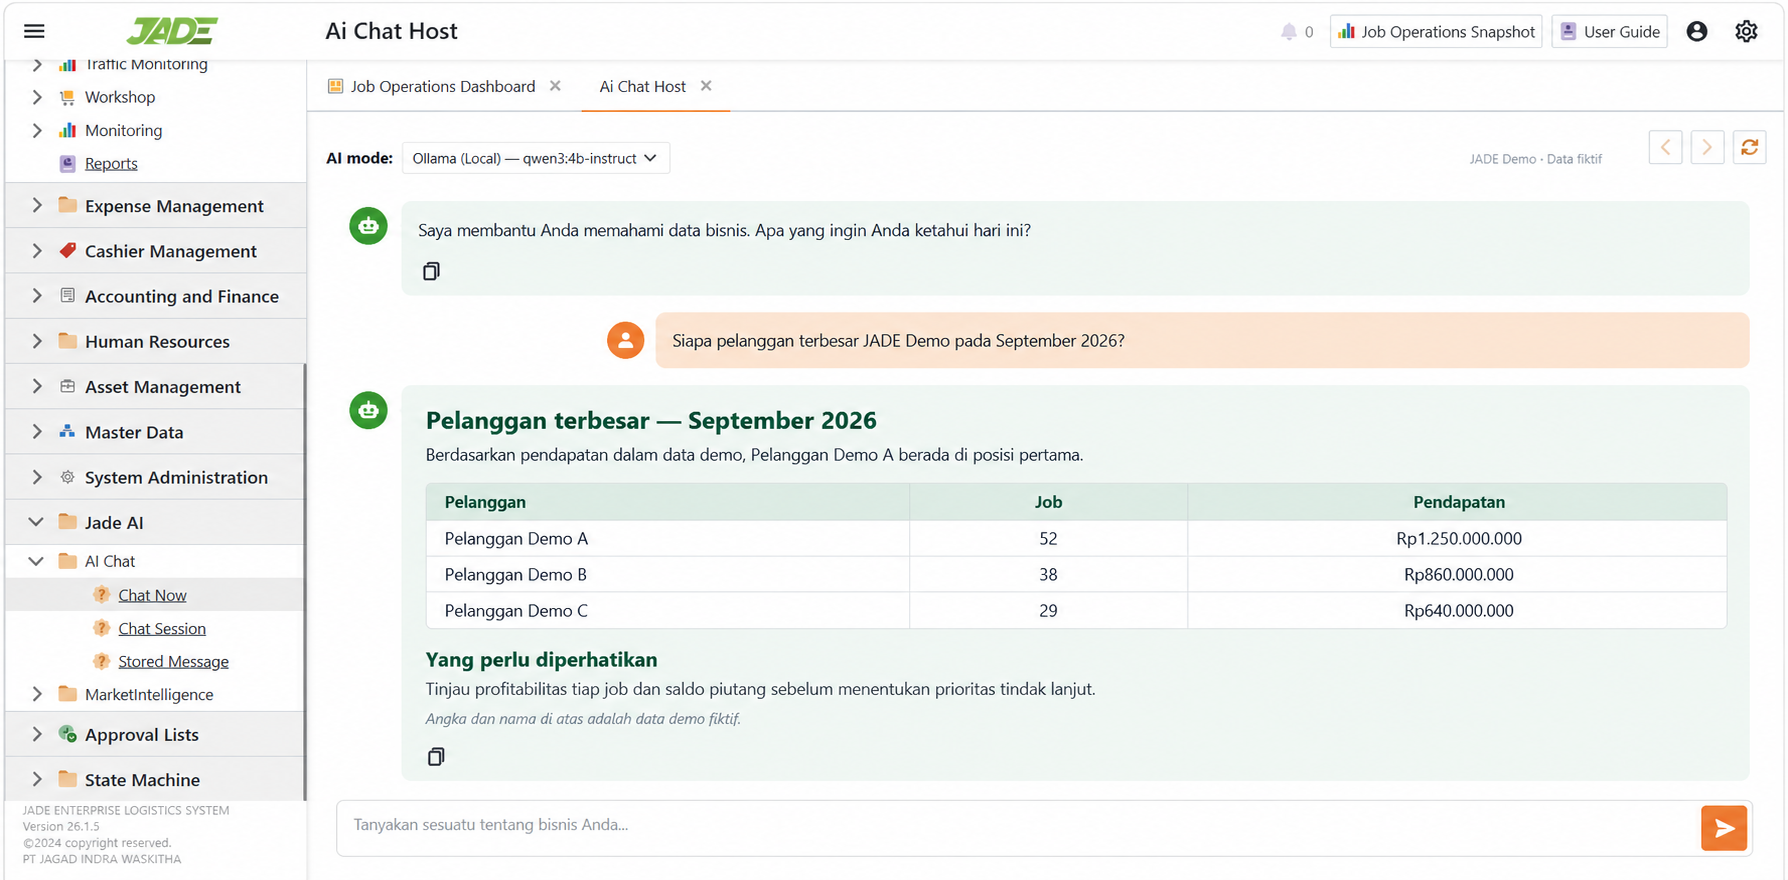This screenshot has width=1788, height=880.
Task: Click the Pendapatan column header
Action: (x=1458, y=502)
